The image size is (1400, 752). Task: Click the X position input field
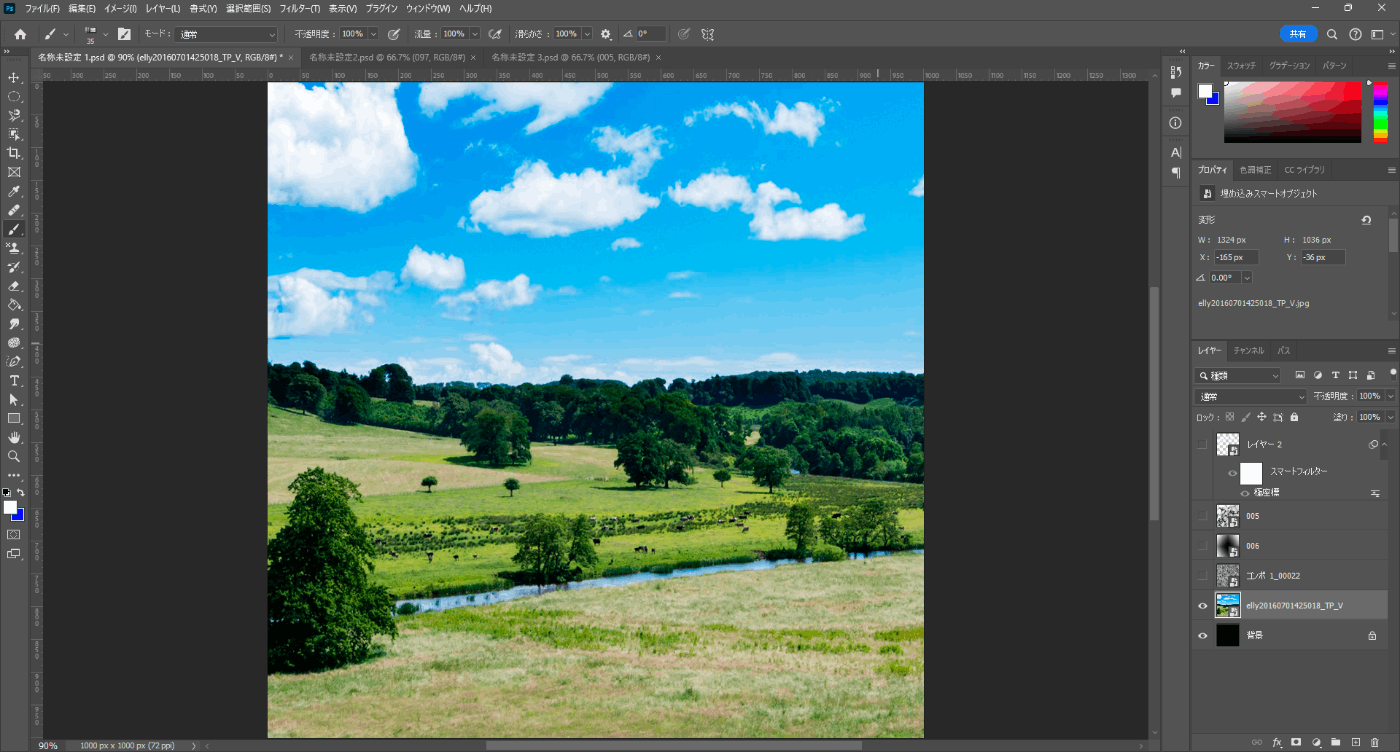point(1237,257)
